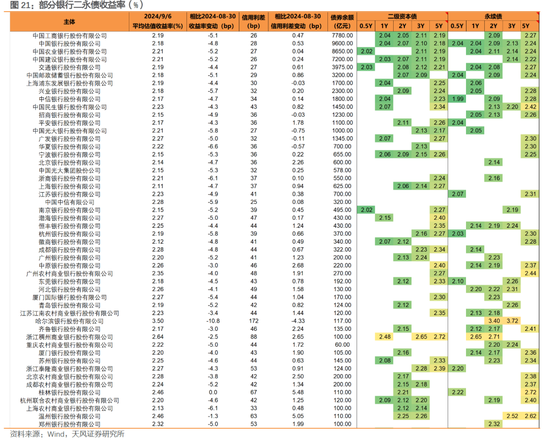The width and height of the screenshot is (550, 442).
Task: Click the '二级资本债' group header
Action: (402, 16)
